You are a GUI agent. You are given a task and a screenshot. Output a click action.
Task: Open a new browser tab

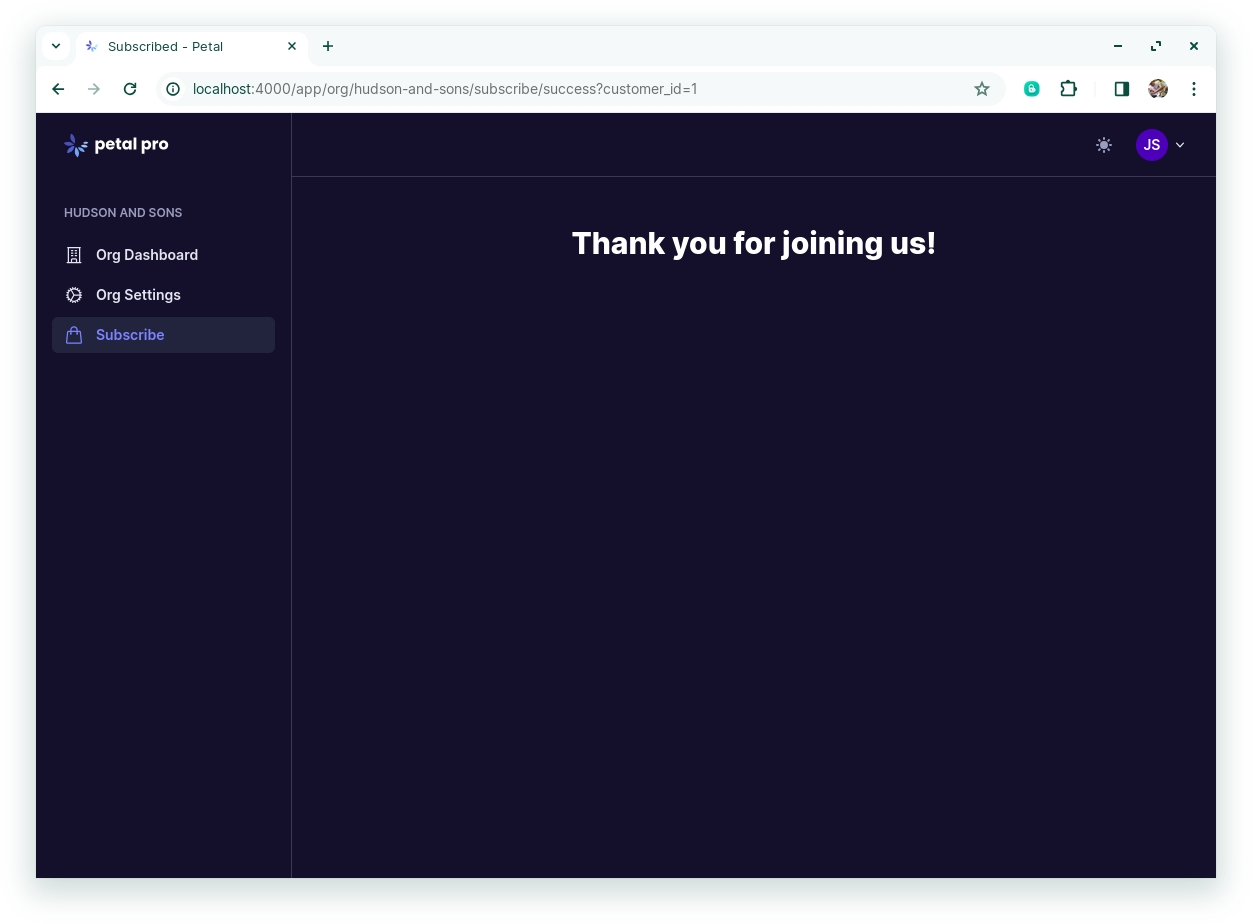328,46
